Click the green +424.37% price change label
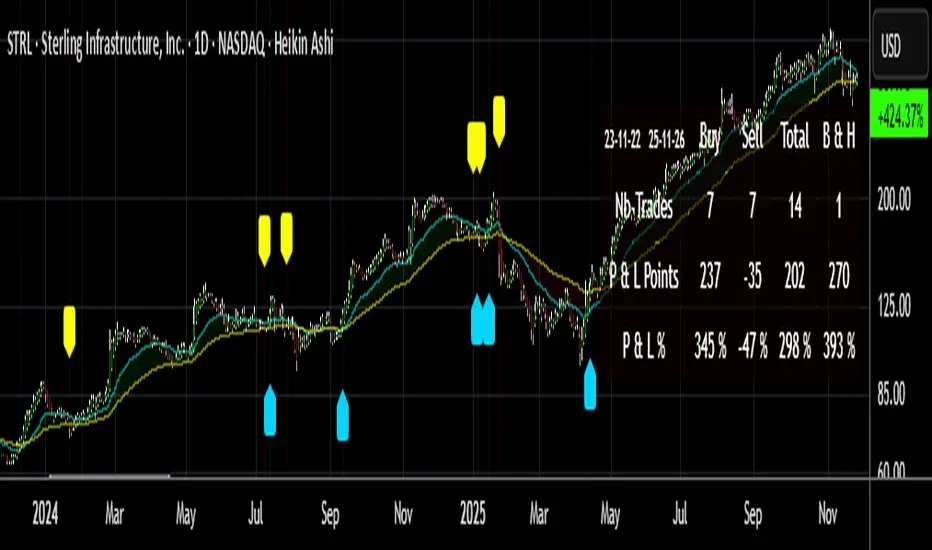This screenshot has height=550, width=932. pyautogui.click(x=899, y=115)
